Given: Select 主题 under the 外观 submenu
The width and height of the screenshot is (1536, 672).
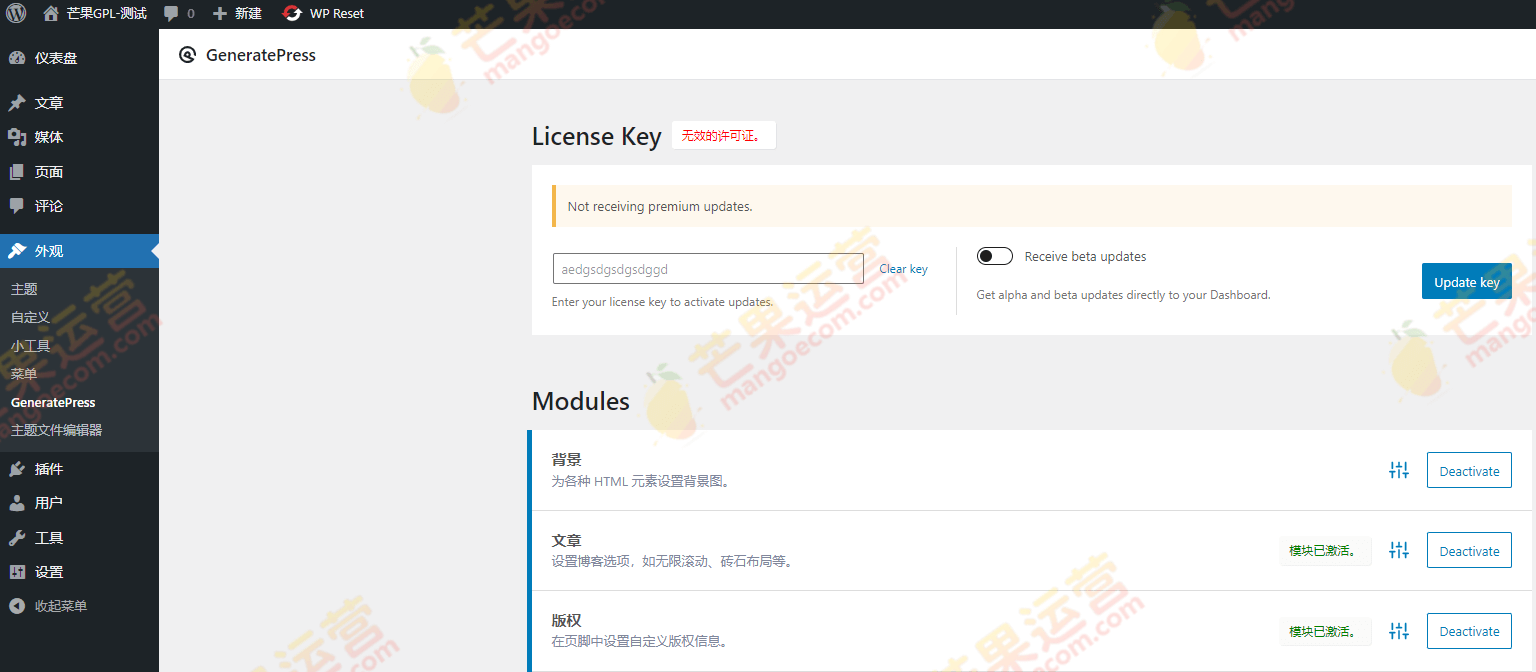Looking at the screenshot, I should 23,288.
